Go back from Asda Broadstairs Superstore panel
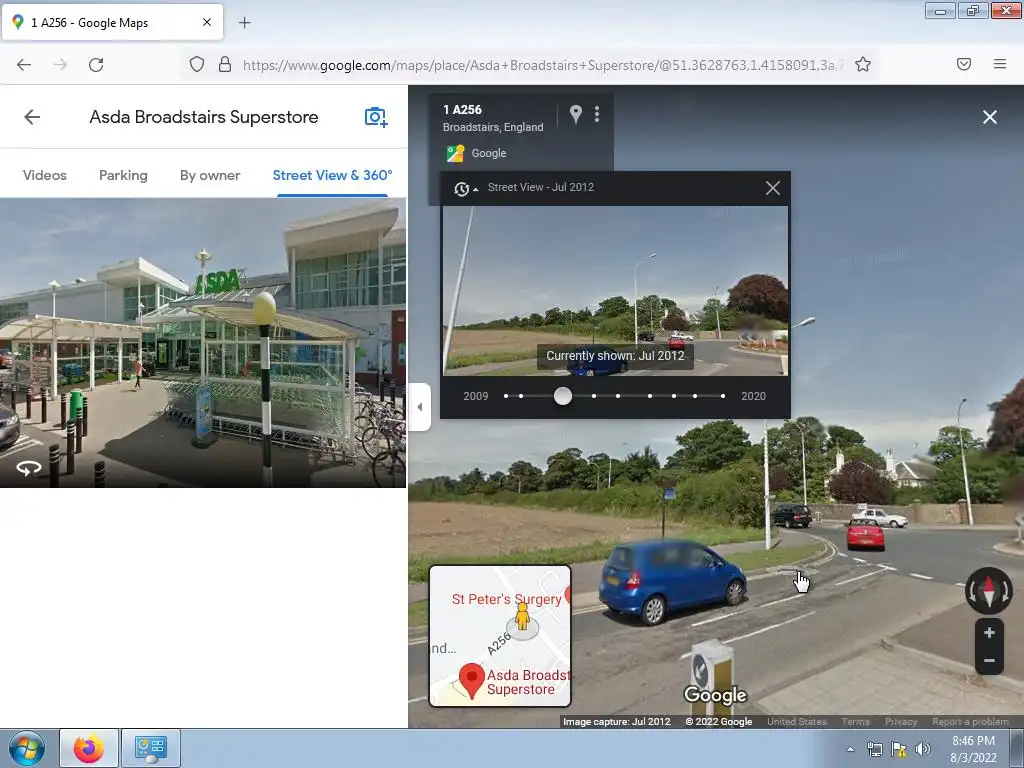This screenshot has height=768, width=1024. pyautogui.click(x=32, y=117)
